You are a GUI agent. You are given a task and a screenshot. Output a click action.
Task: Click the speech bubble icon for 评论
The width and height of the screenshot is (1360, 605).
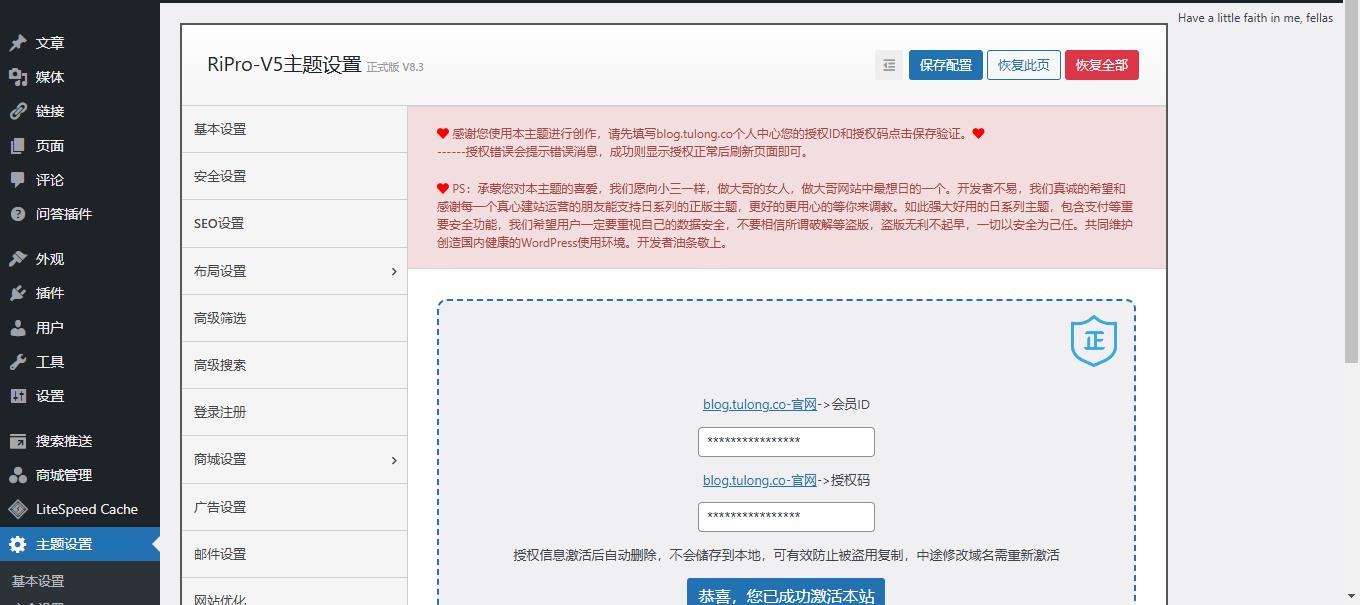click(x=18, y=180)
